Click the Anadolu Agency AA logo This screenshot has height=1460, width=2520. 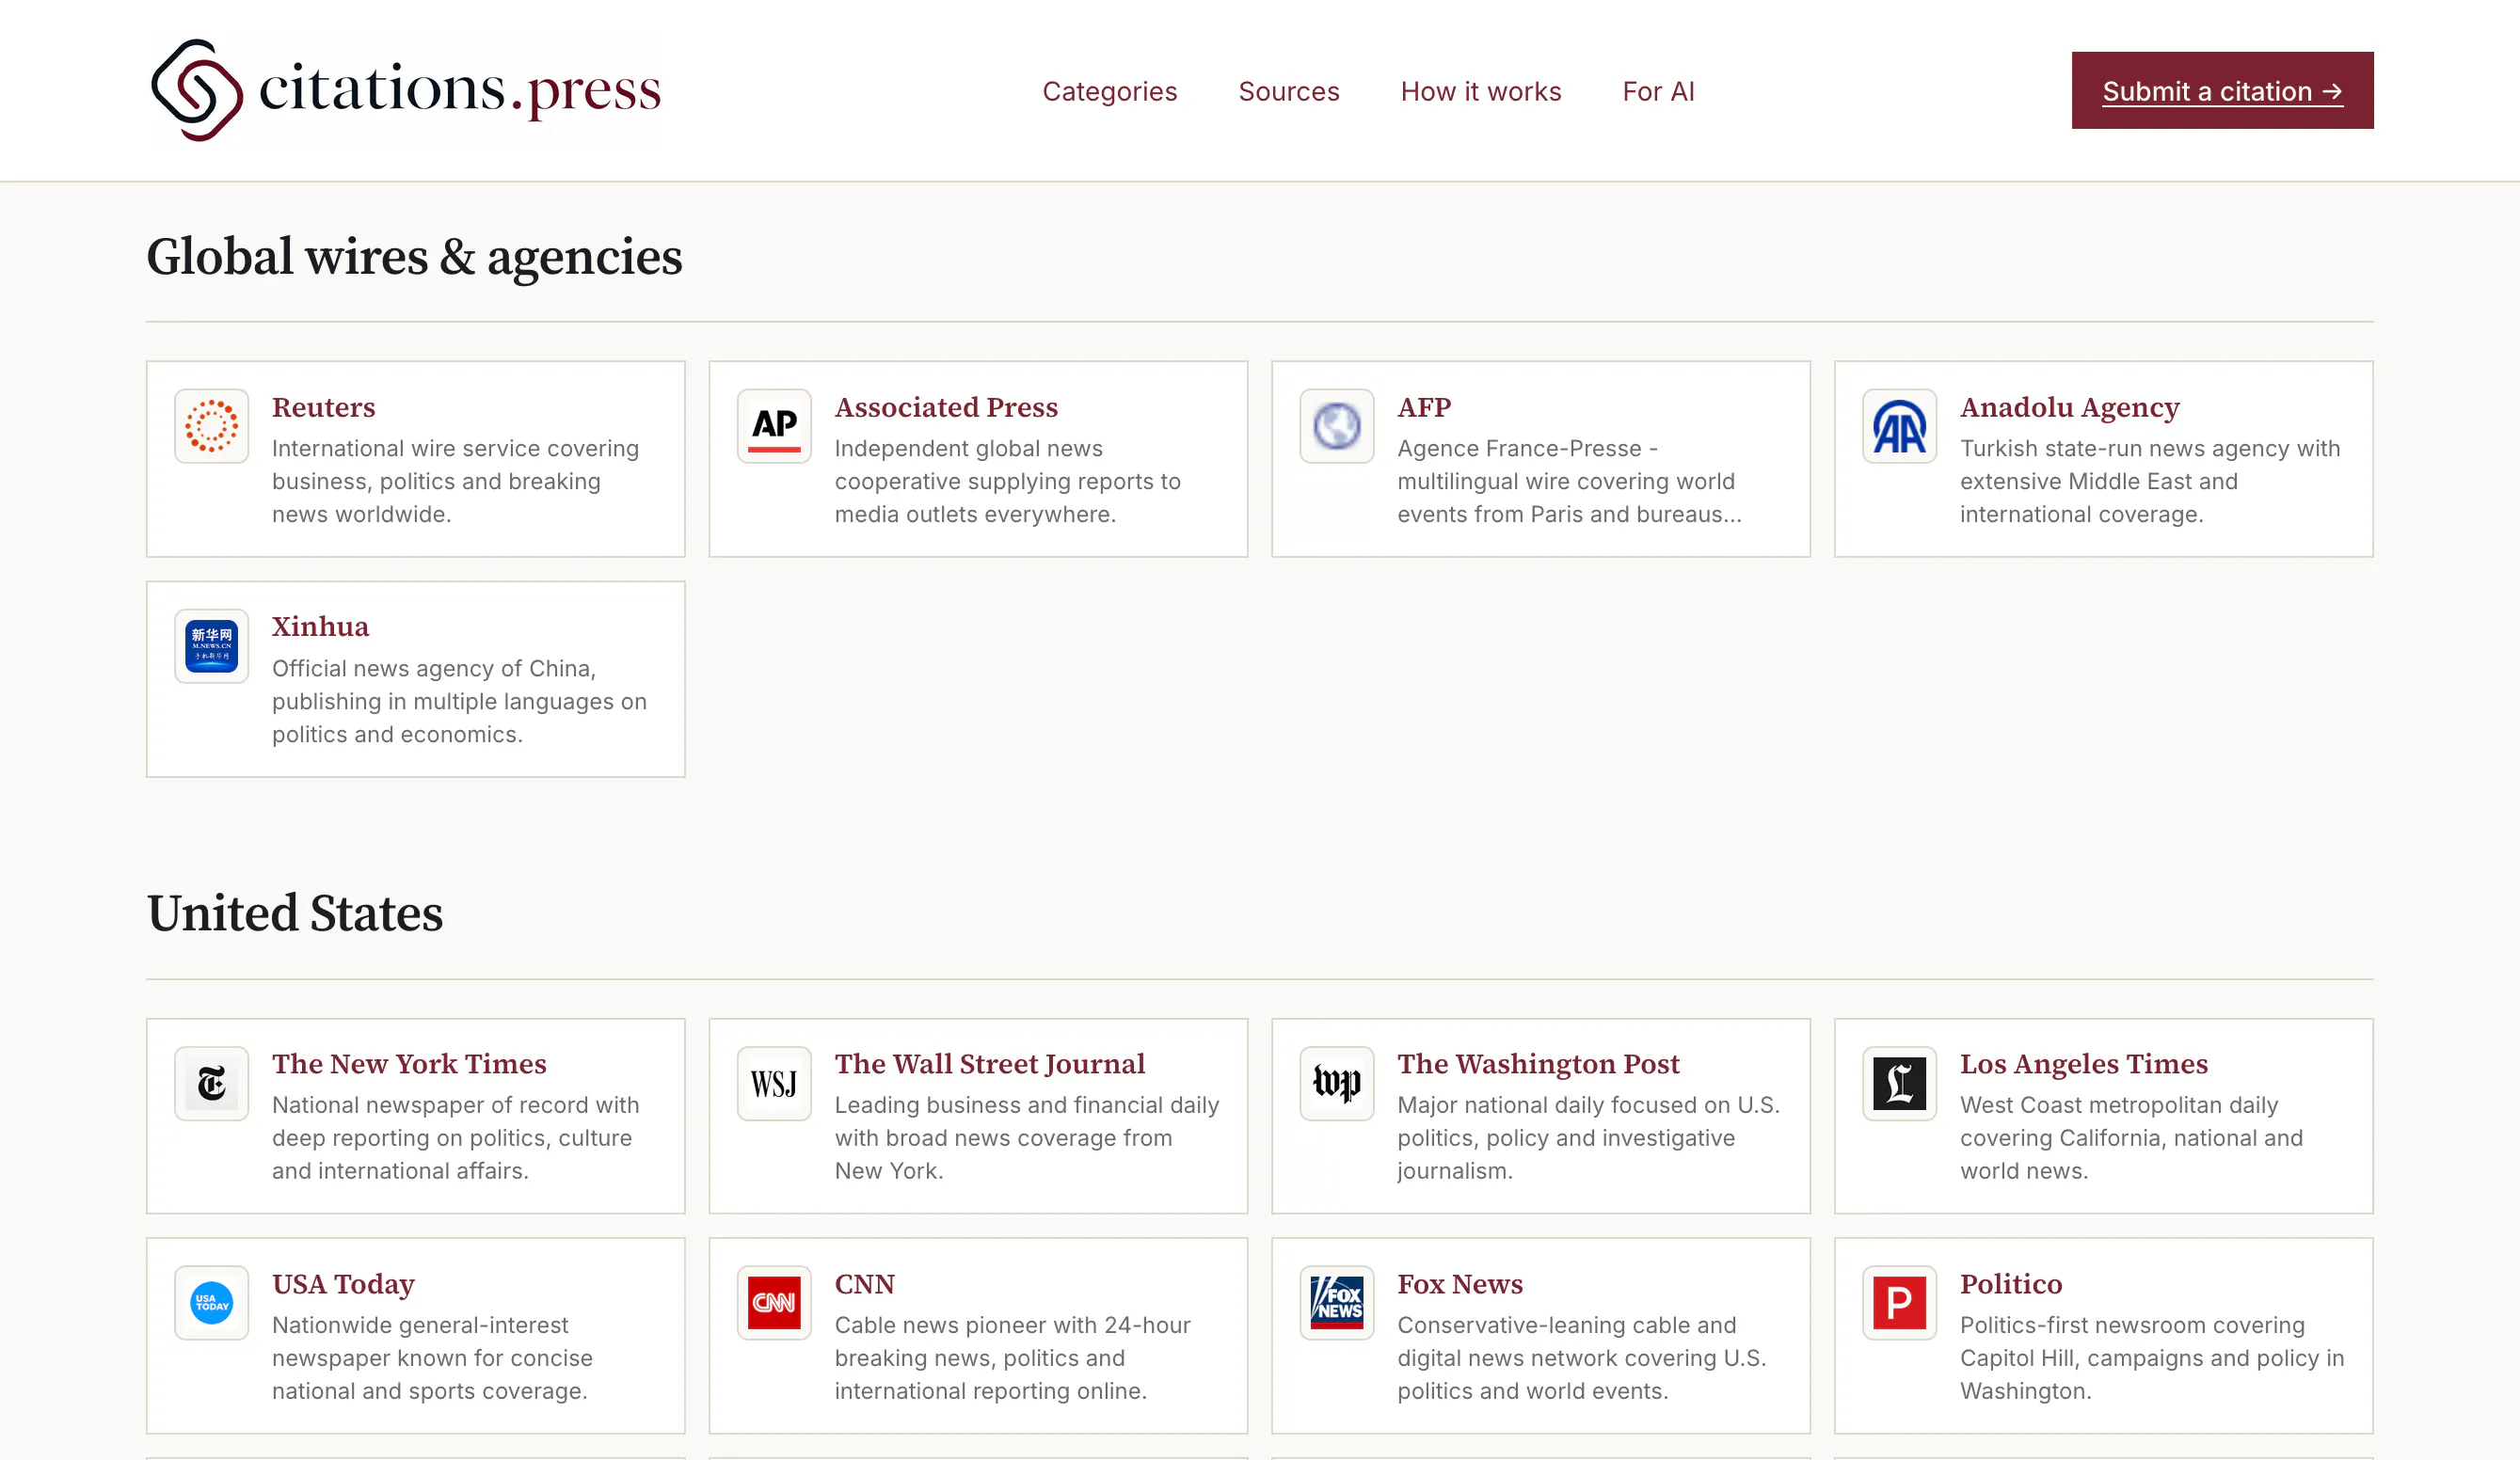[x=1899, y=426]
